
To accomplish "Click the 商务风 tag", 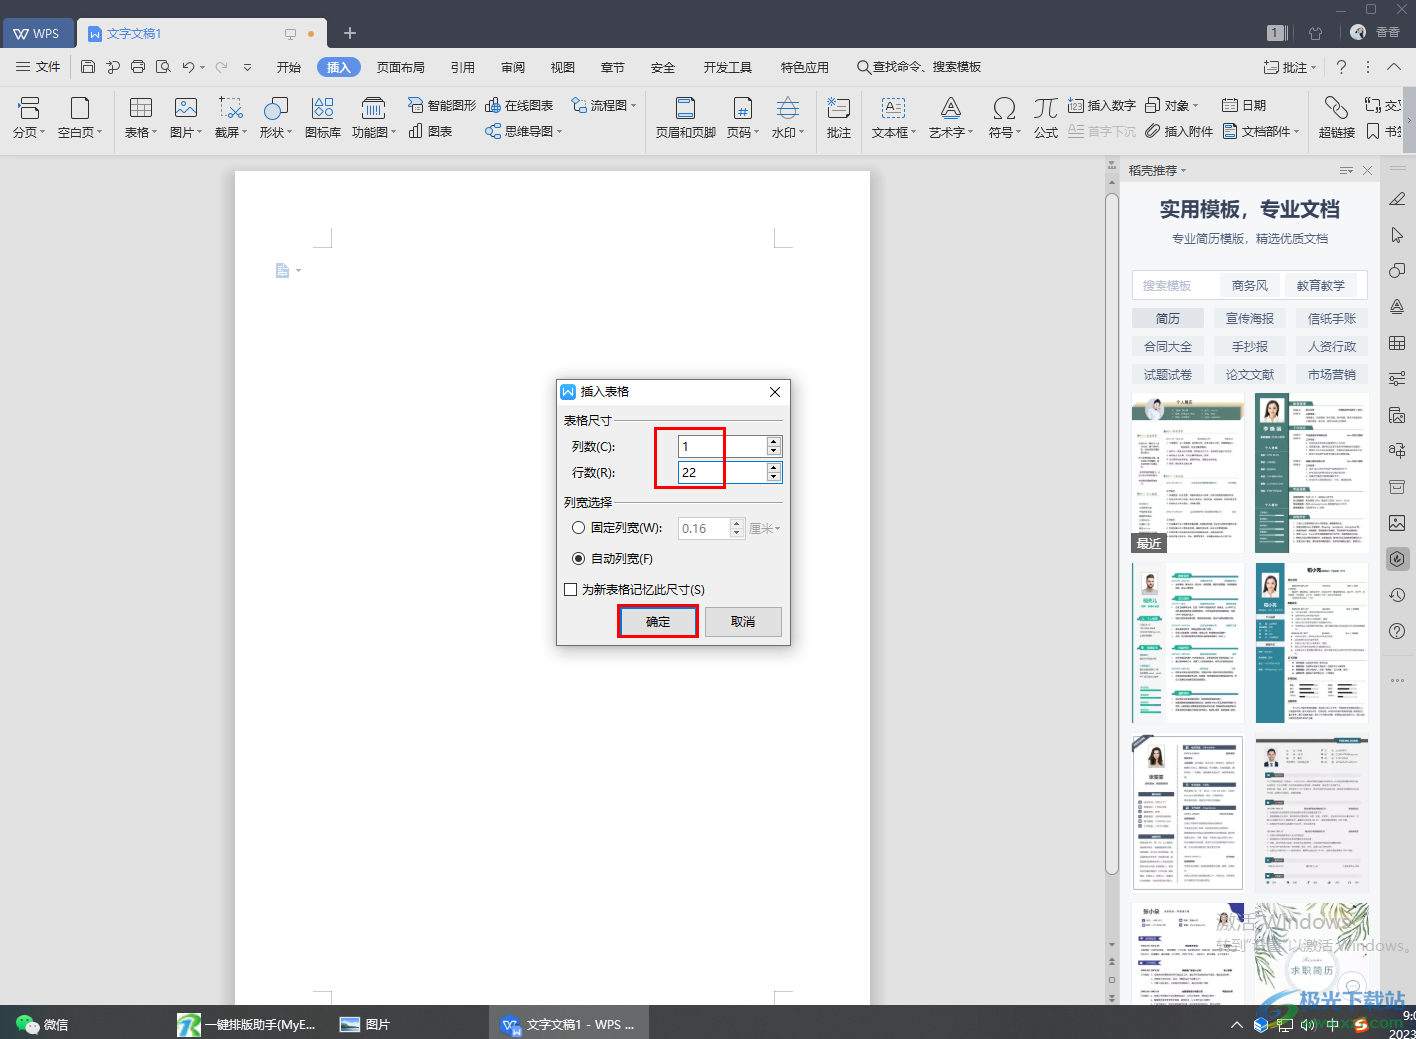I will point(1250,285).
